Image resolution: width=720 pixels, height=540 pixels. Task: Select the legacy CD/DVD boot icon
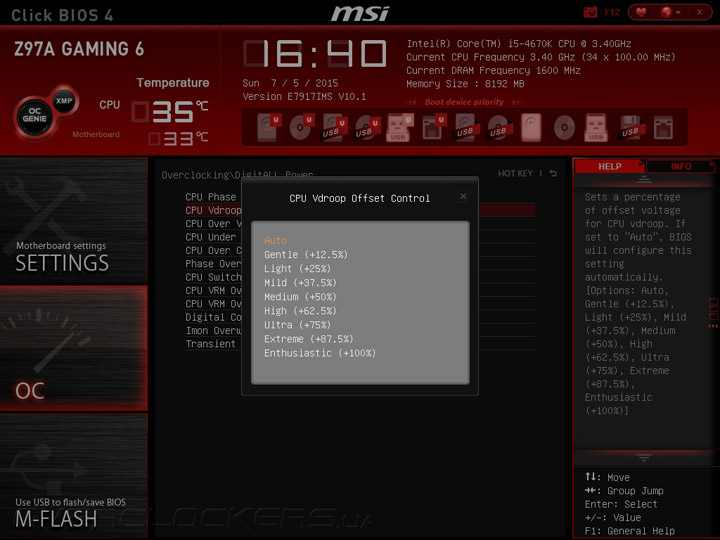pyautogui.click(x=564, y=127)
